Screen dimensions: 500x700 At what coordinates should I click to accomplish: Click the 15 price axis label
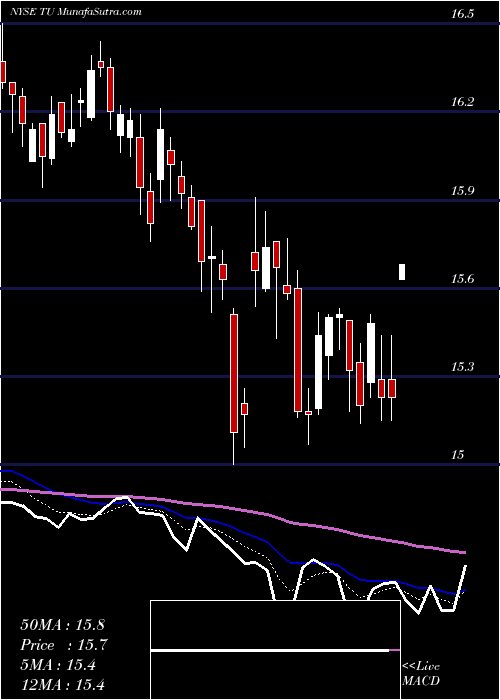click(x=458, y=454)
